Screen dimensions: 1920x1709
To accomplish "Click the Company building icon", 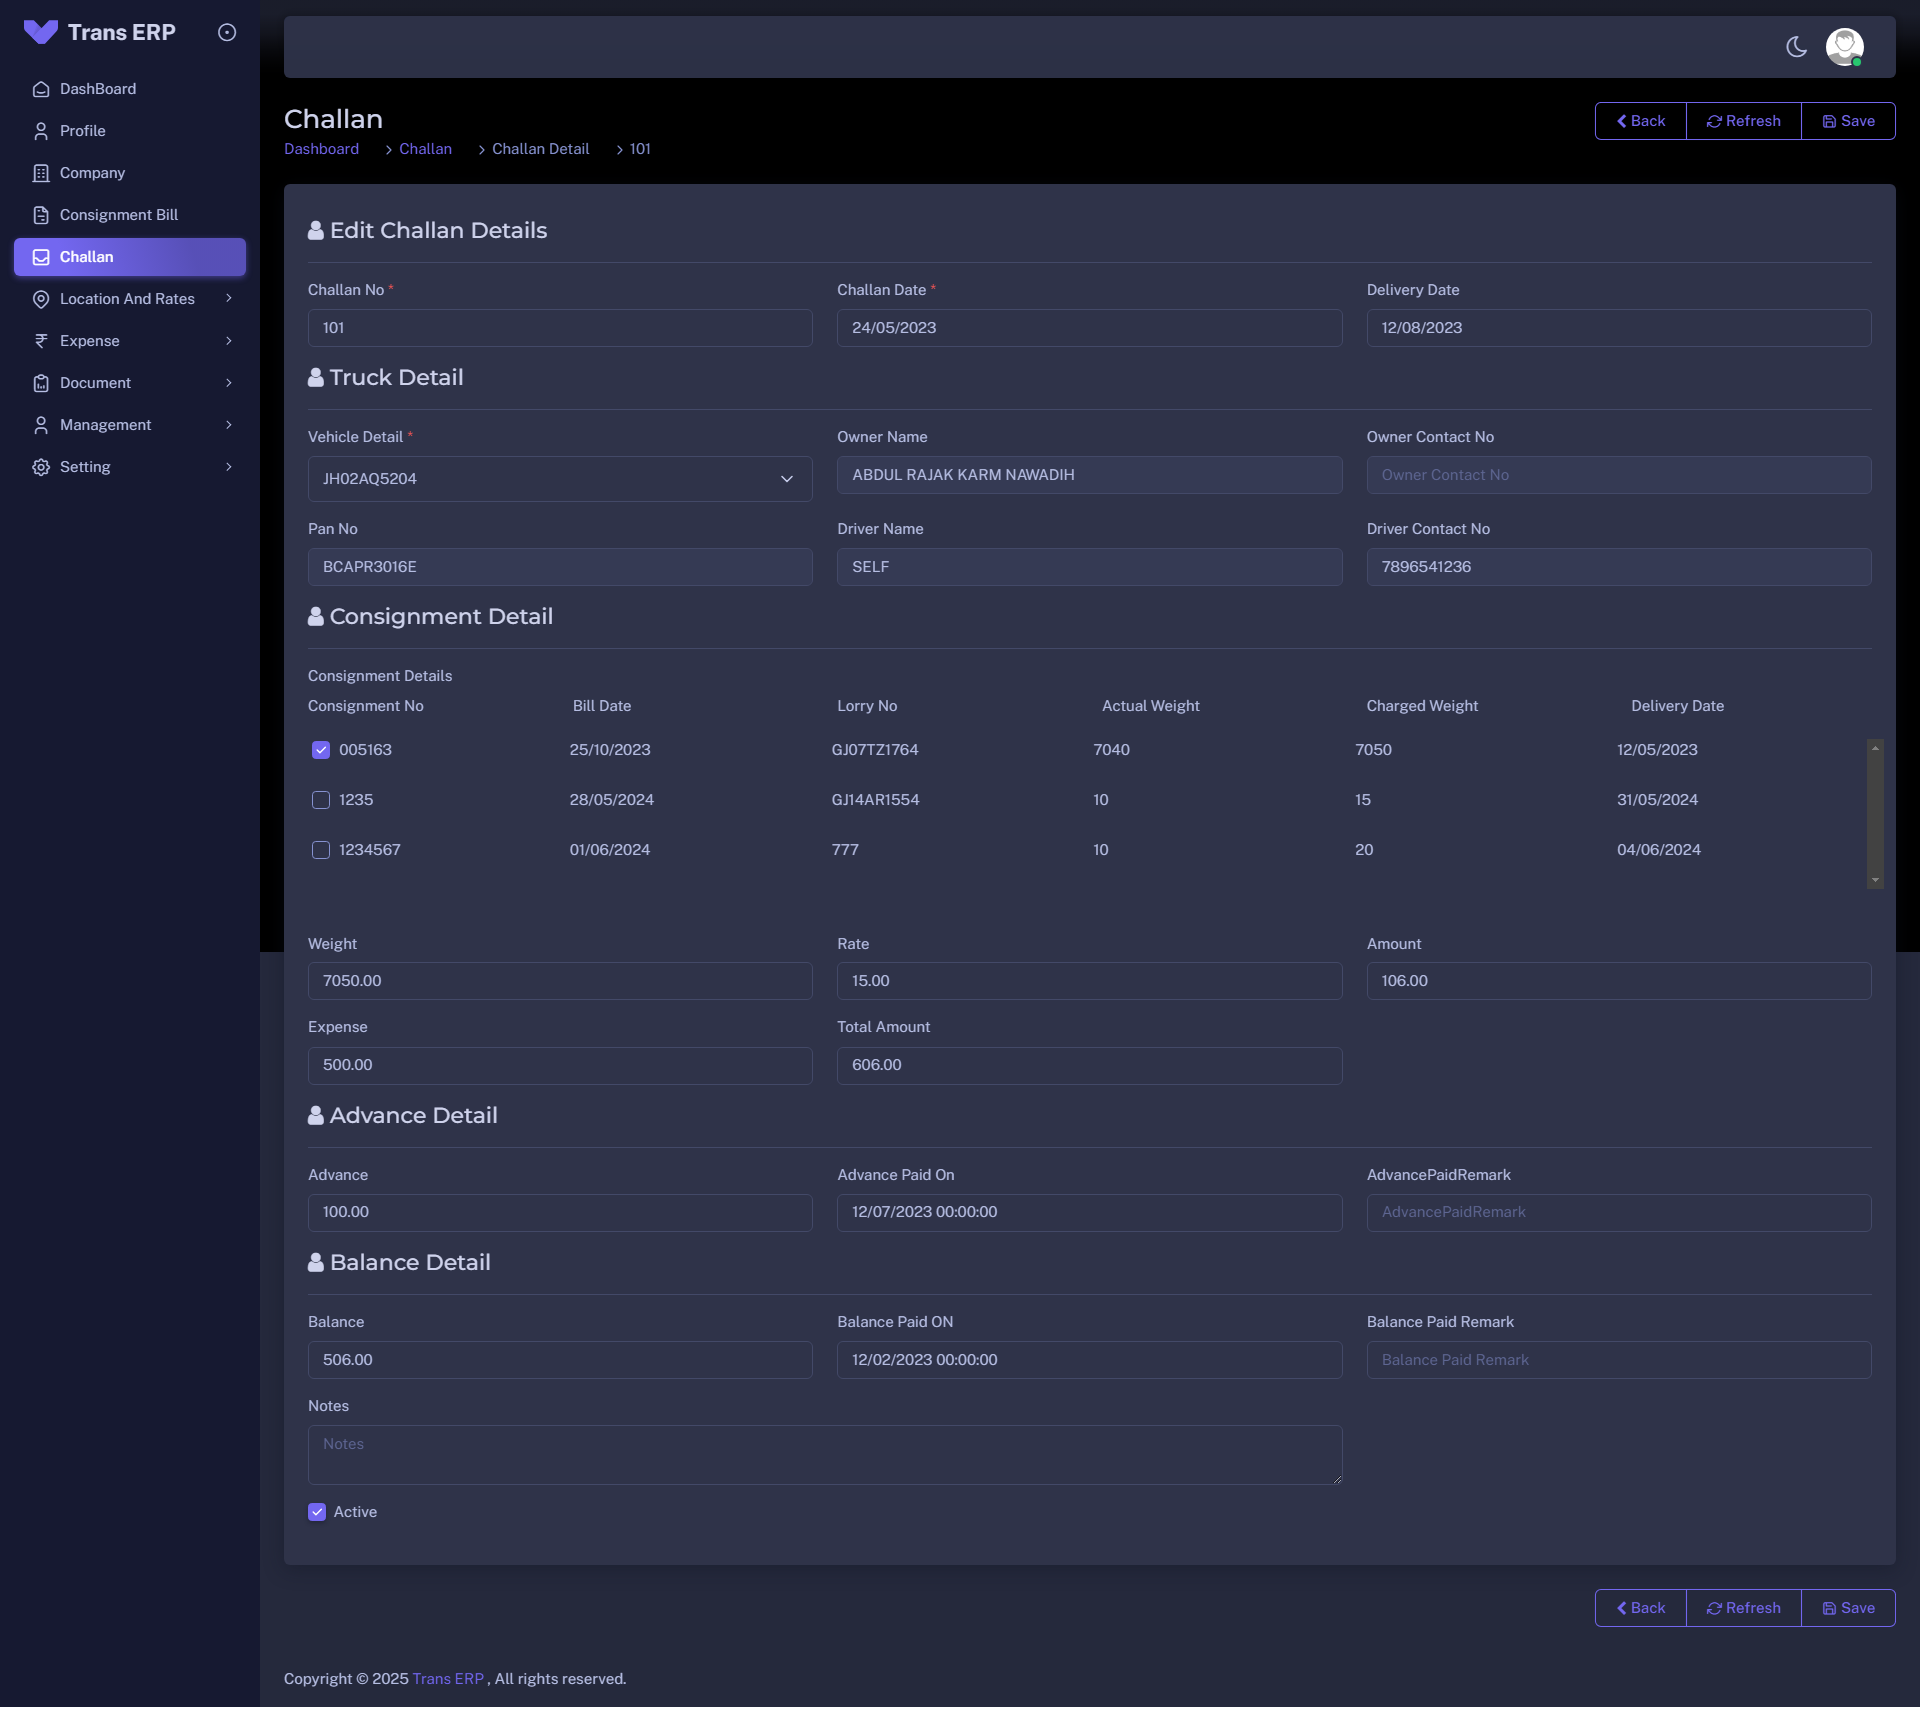I will (x=41, y=173).
